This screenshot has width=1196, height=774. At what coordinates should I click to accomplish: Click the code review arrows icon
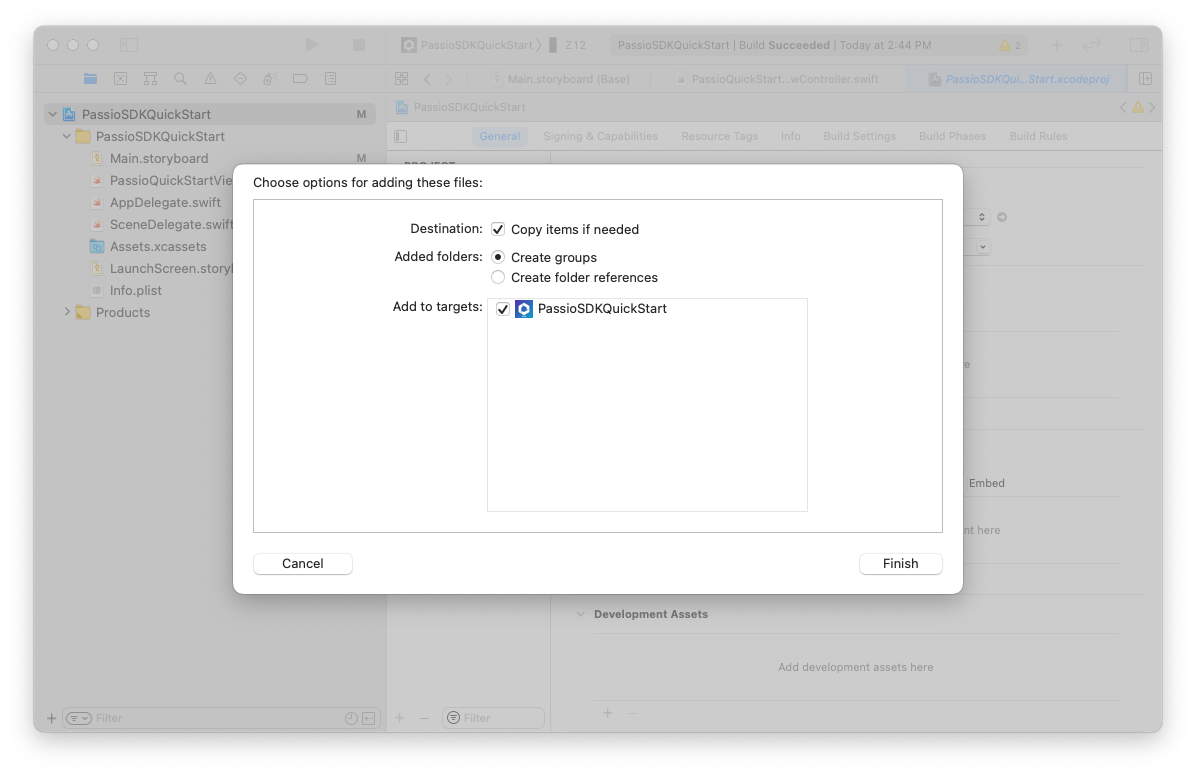coord(1092,45)
